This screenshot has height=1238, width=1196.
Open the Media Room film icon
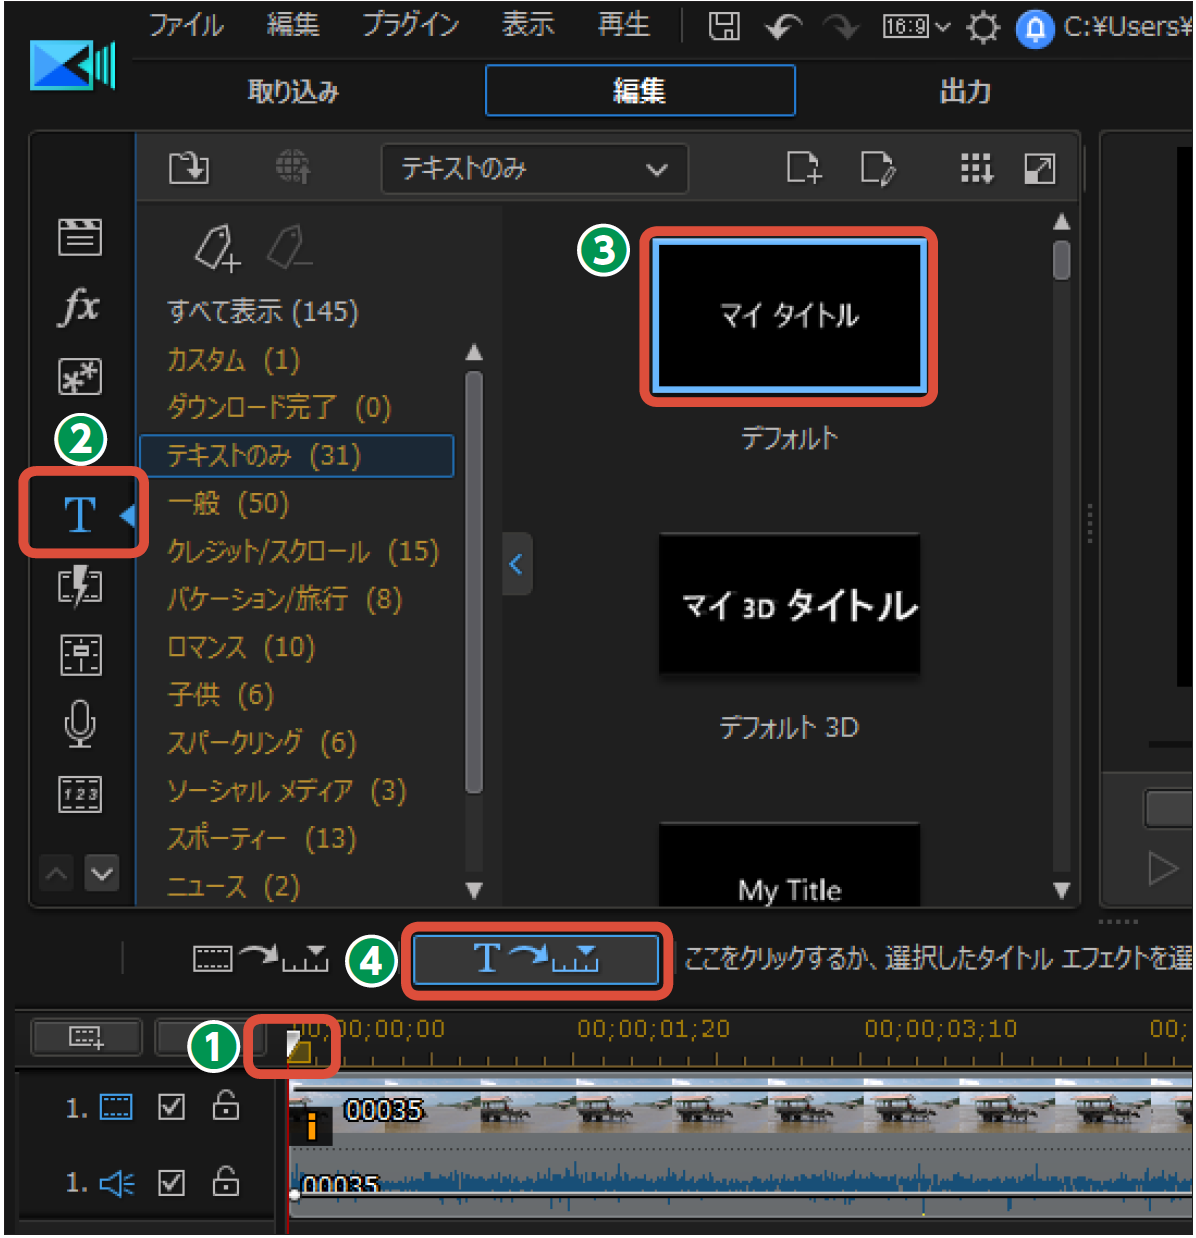80,237
